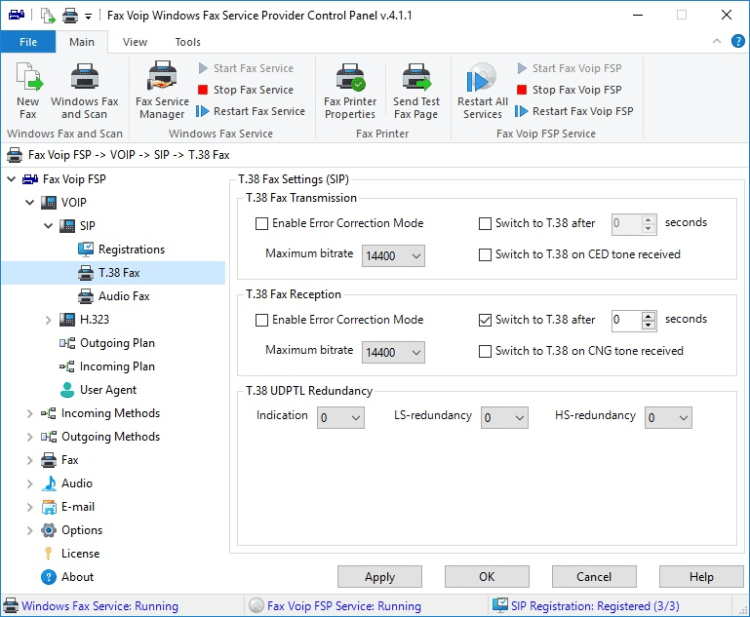The width and height of the screenshot is (750, 617).
Task: Click the Cancel button
Action: tap(594, 577)
